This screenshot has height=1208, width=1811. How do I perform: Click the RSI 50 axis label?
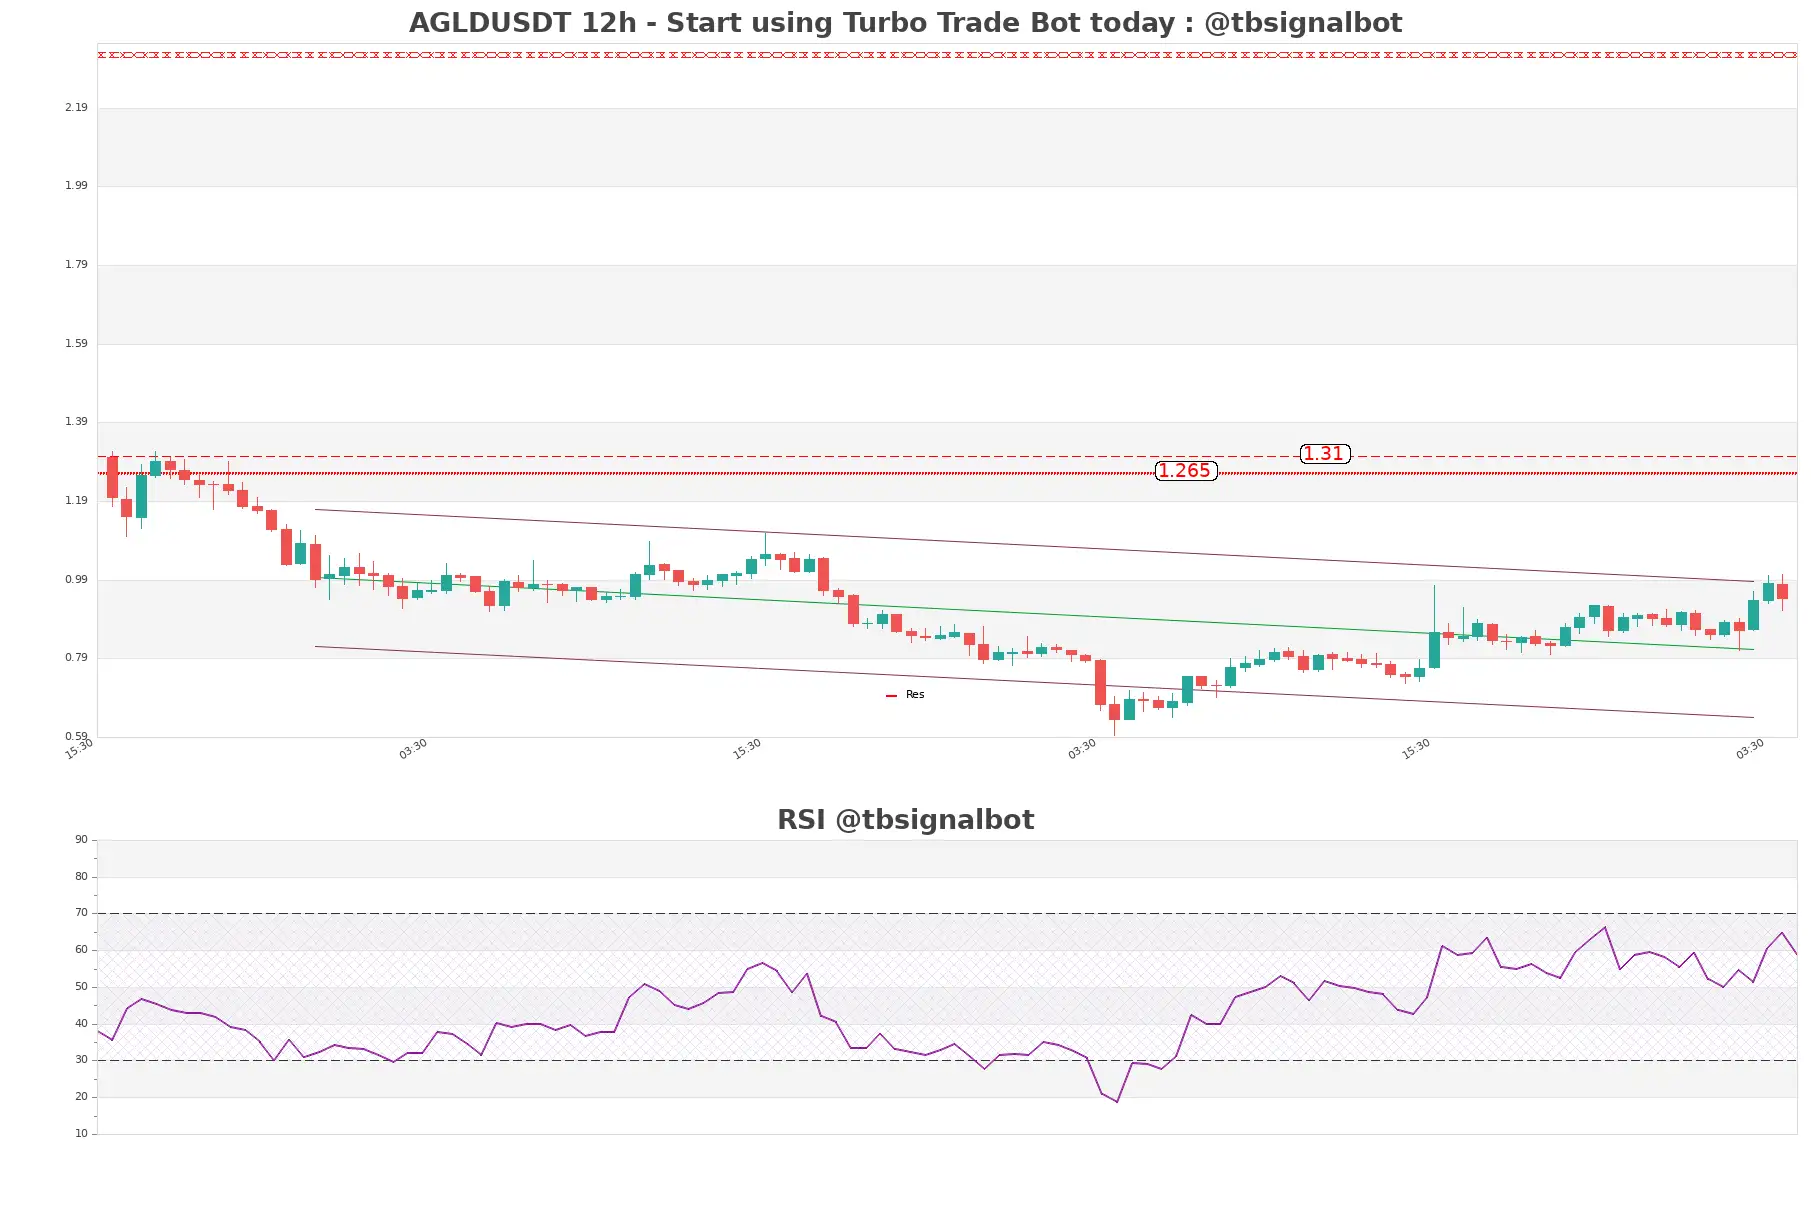[x=81, y=986]
